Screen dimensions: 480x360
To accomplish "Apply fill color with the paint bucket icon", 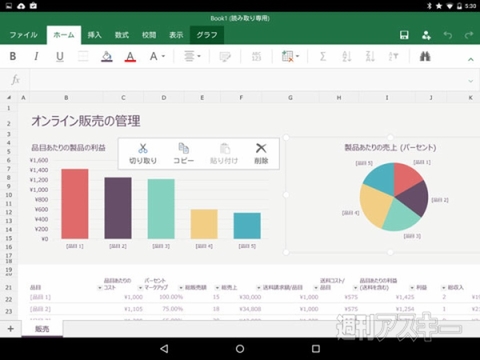I will click(x=107, y=57).
